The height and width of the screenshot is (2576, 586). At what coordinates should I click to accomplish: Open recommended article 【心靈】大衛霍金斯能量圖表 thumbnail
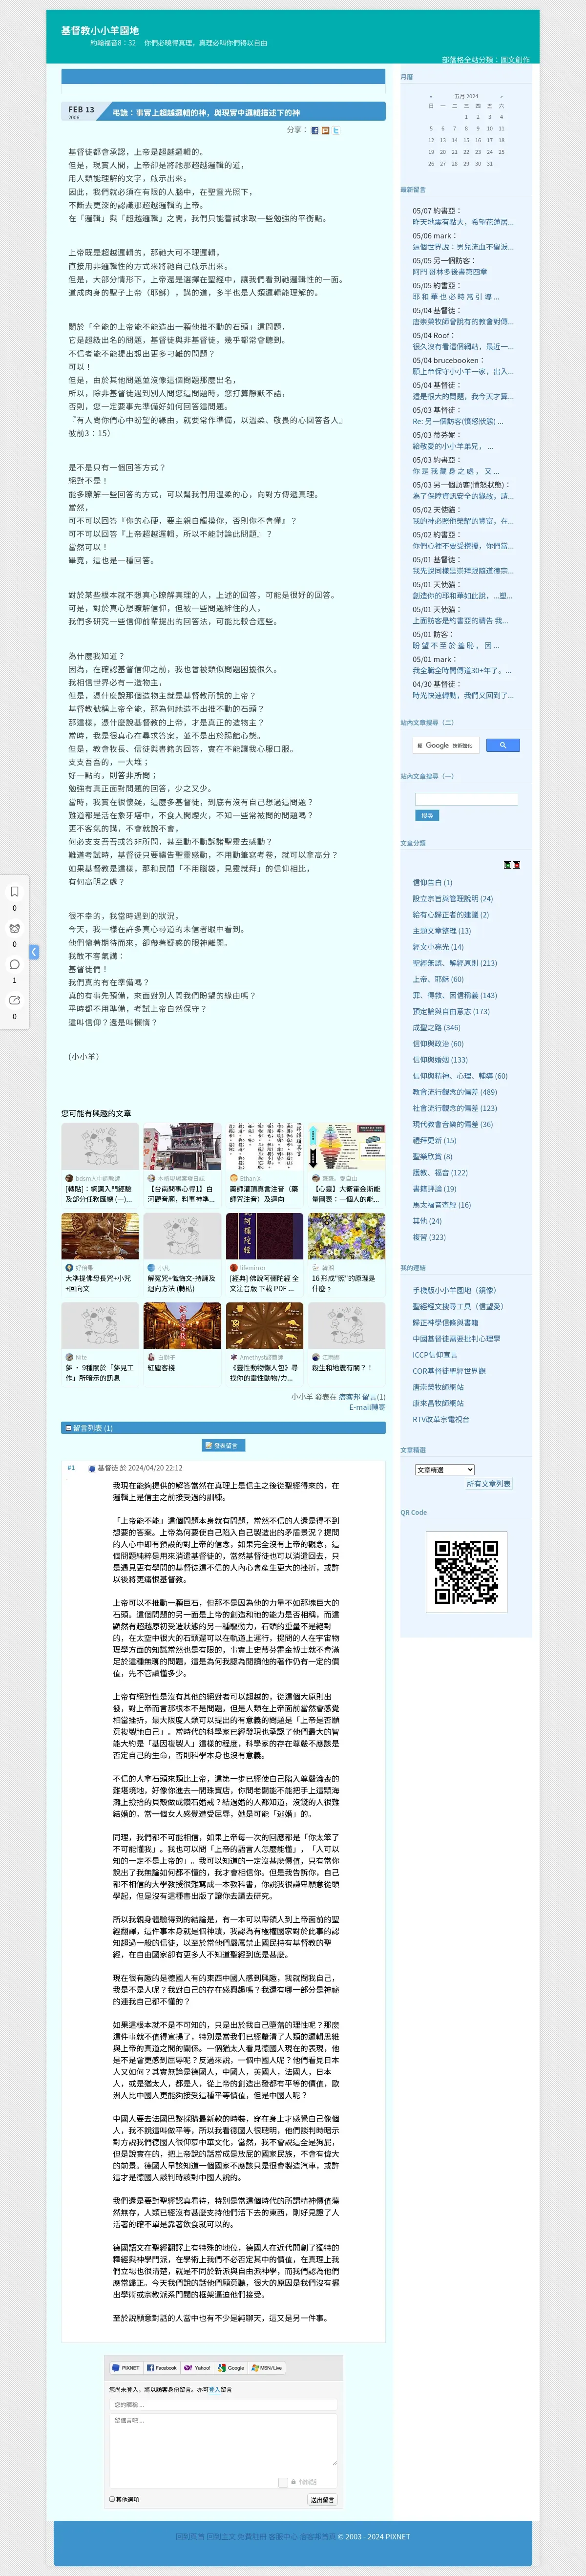(346, 1146)
